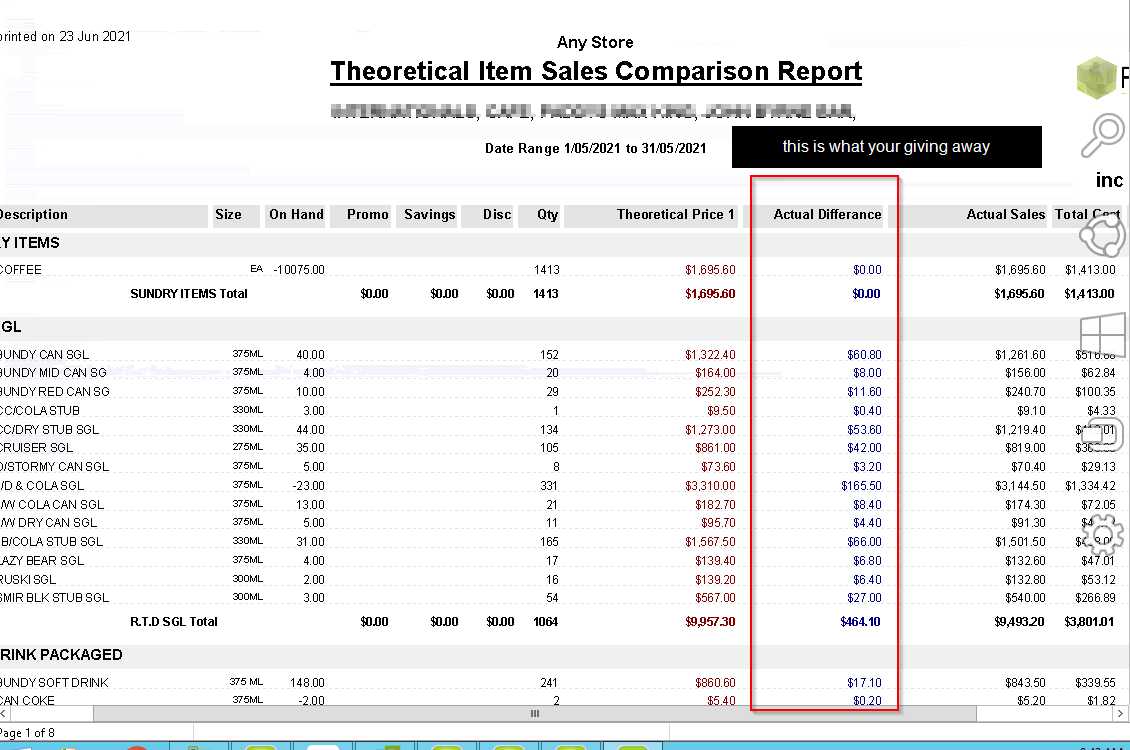
Task: Click the $861.00 theoretical price value
Action: [x=715, y=448]
